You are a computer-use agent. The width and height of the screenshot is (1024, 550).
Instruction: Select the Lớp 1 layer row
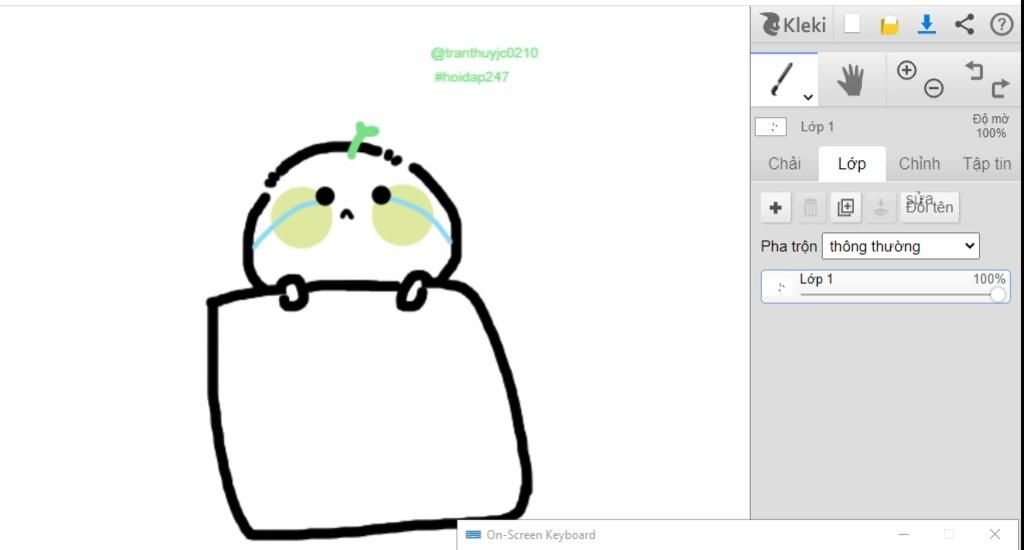point(886,286)
